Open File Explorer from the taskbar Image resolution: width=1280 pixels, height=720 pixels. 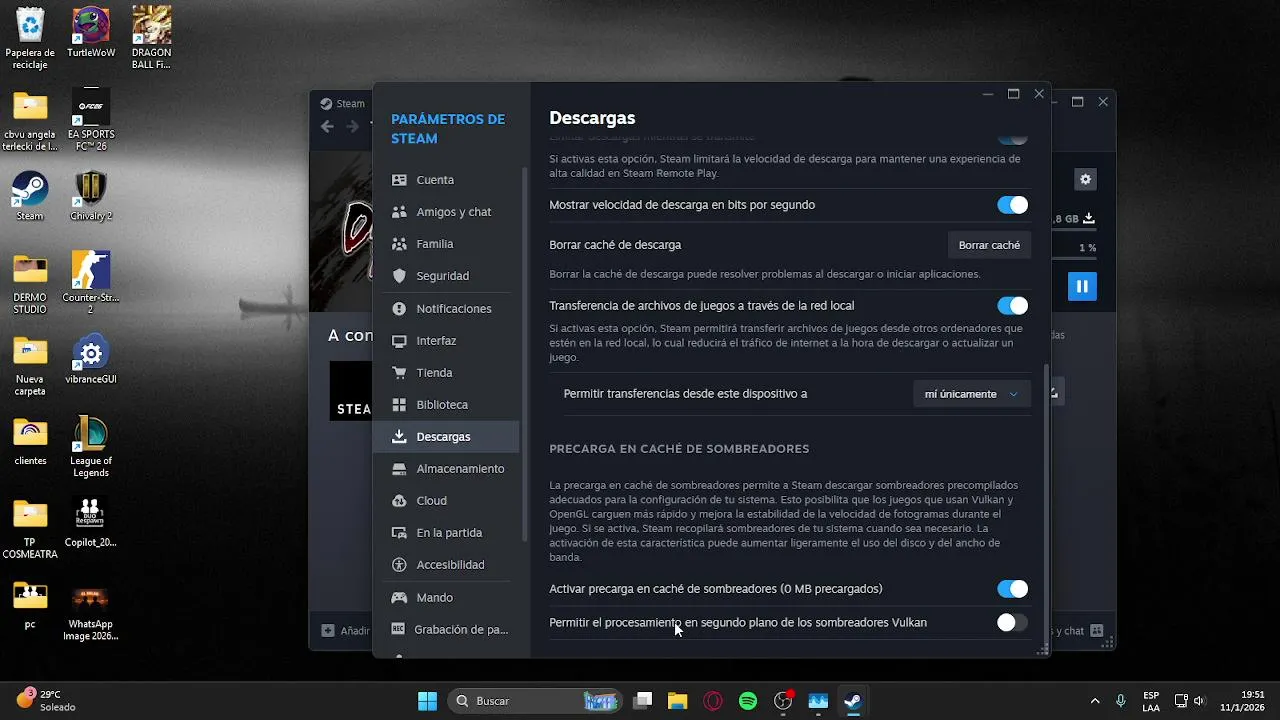point(678,701)
